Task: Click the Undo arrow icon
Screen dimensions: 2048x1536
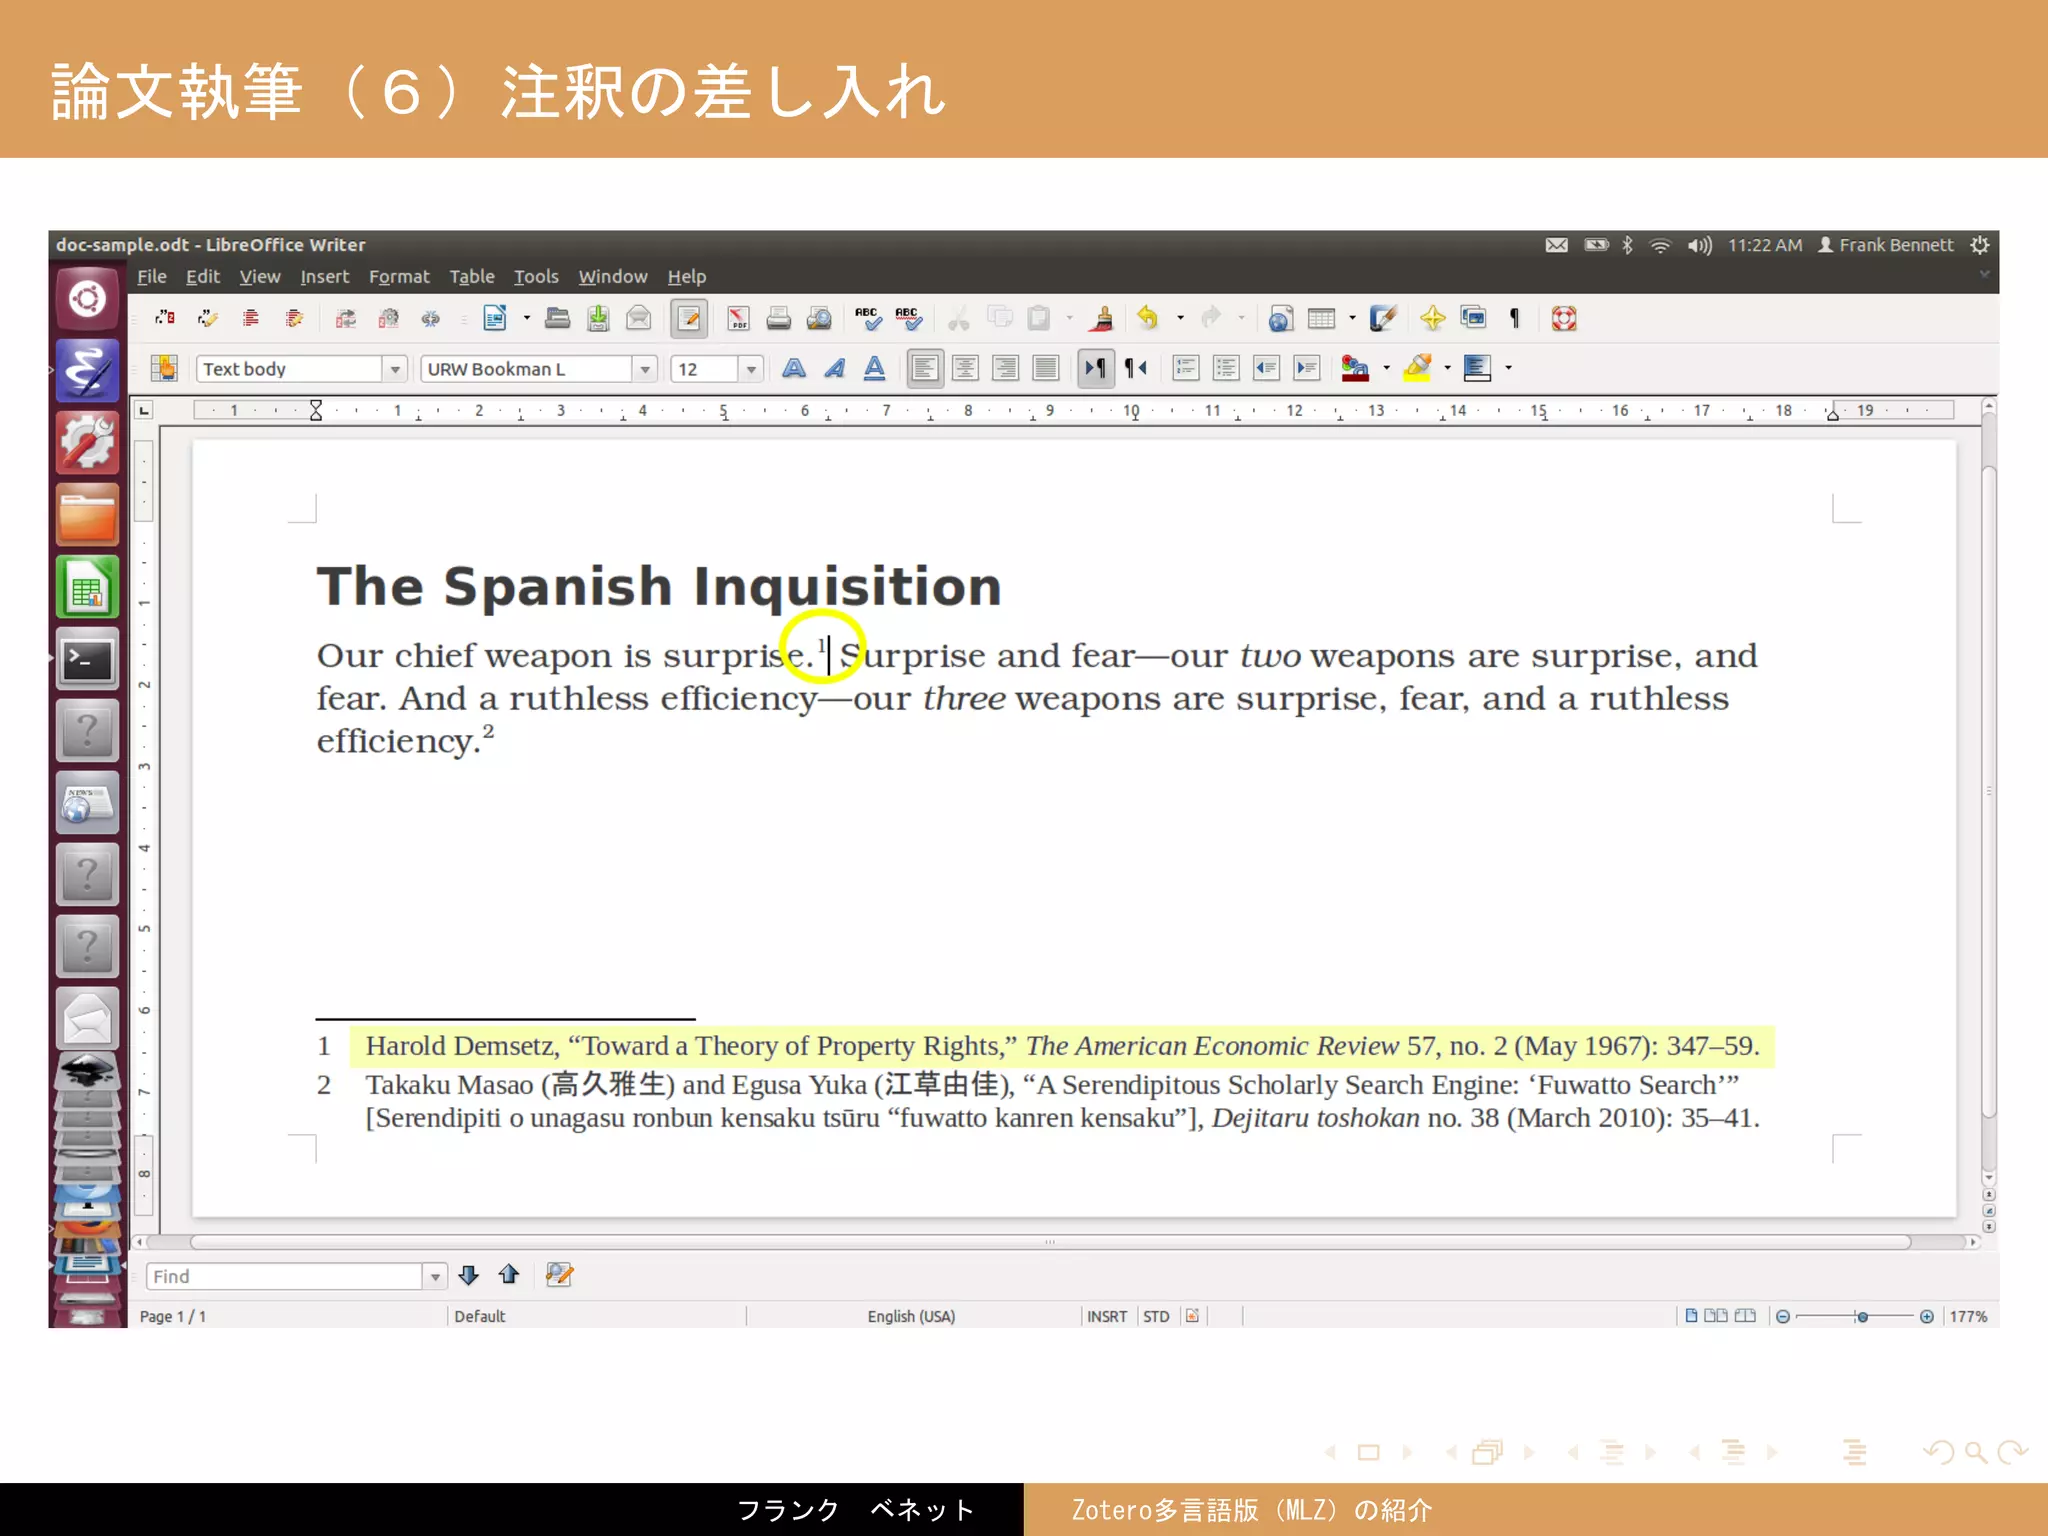Action: coord(1147,318)
